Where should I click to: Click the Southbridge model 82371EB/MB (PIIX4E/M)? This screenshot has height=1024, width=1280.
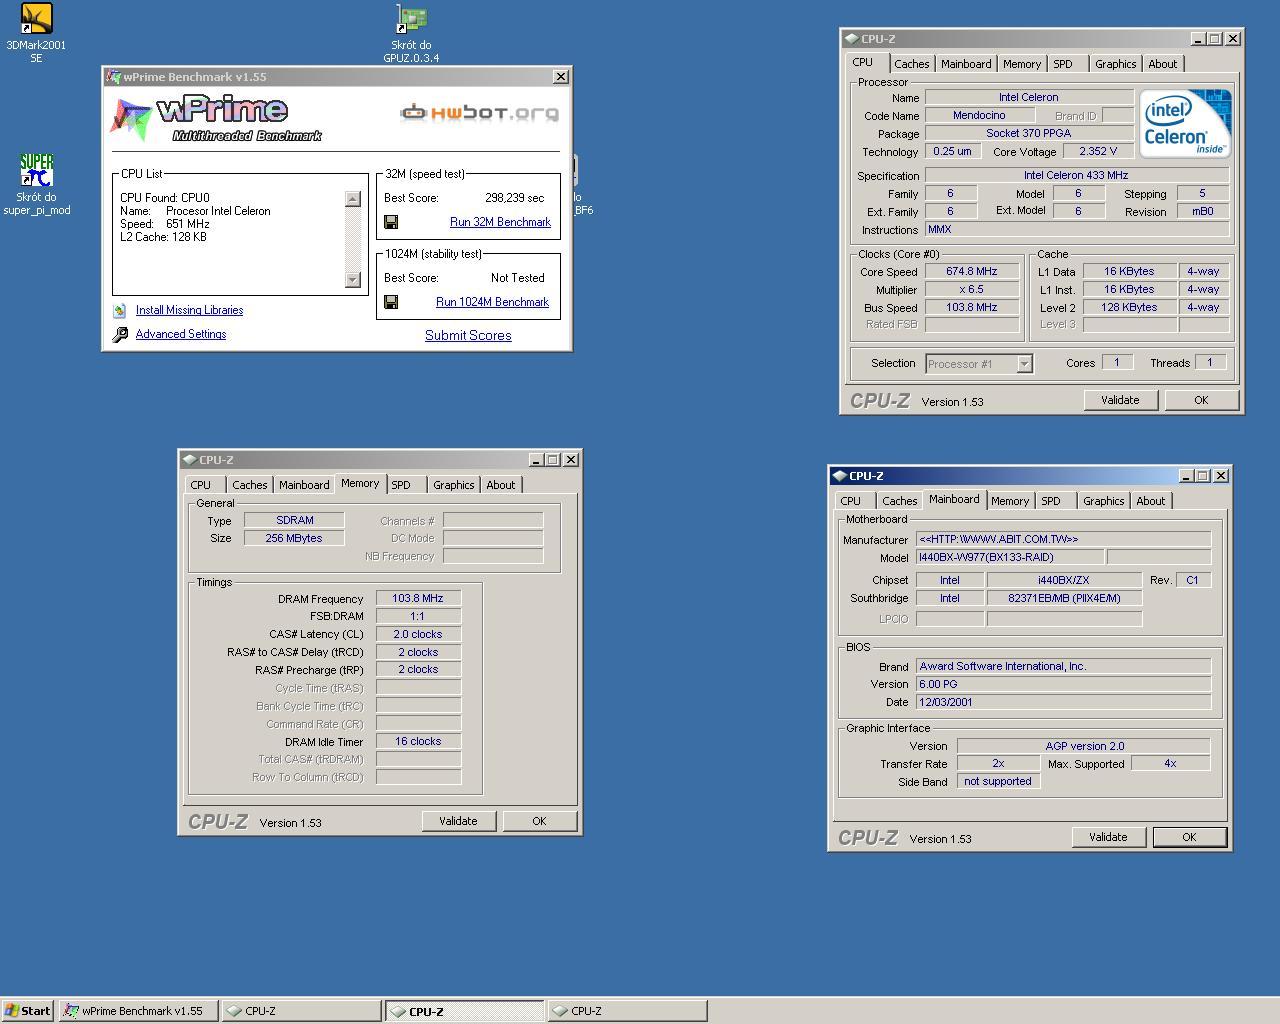(1064, 598)
